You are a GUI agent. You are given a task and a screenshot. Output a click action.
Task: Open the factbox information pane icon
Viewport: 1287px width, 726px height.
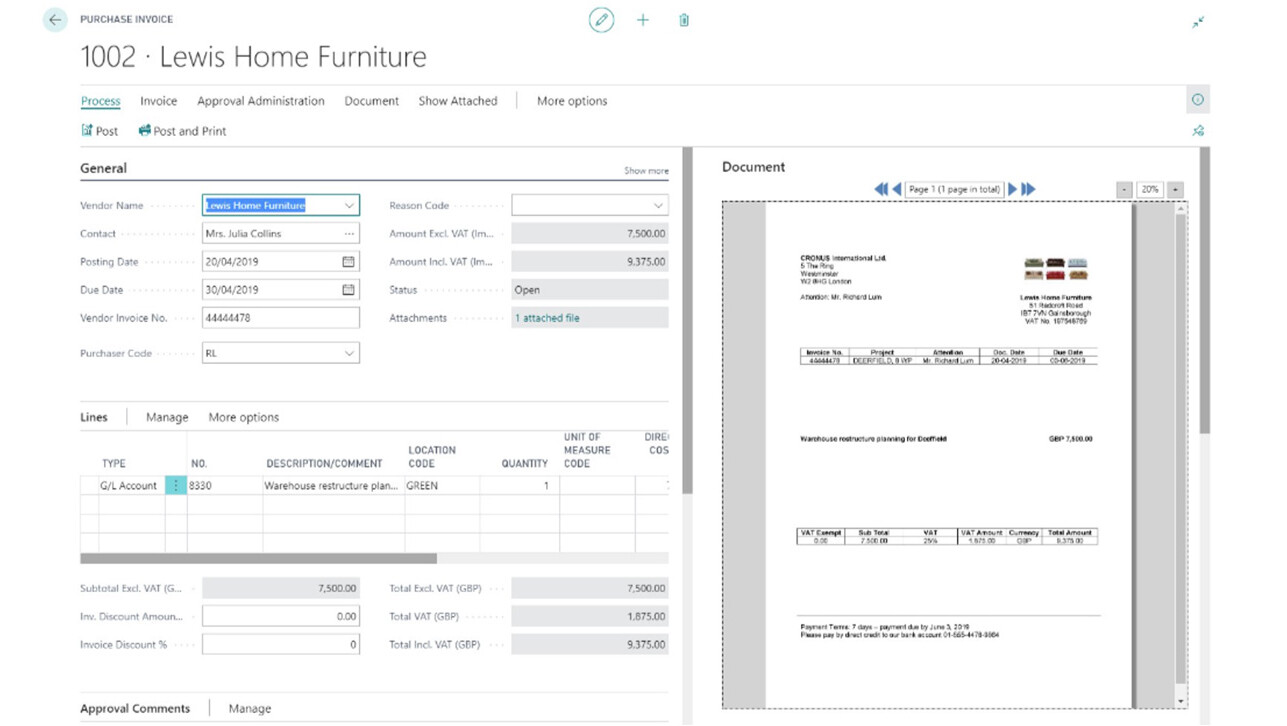coord(1198,100)
